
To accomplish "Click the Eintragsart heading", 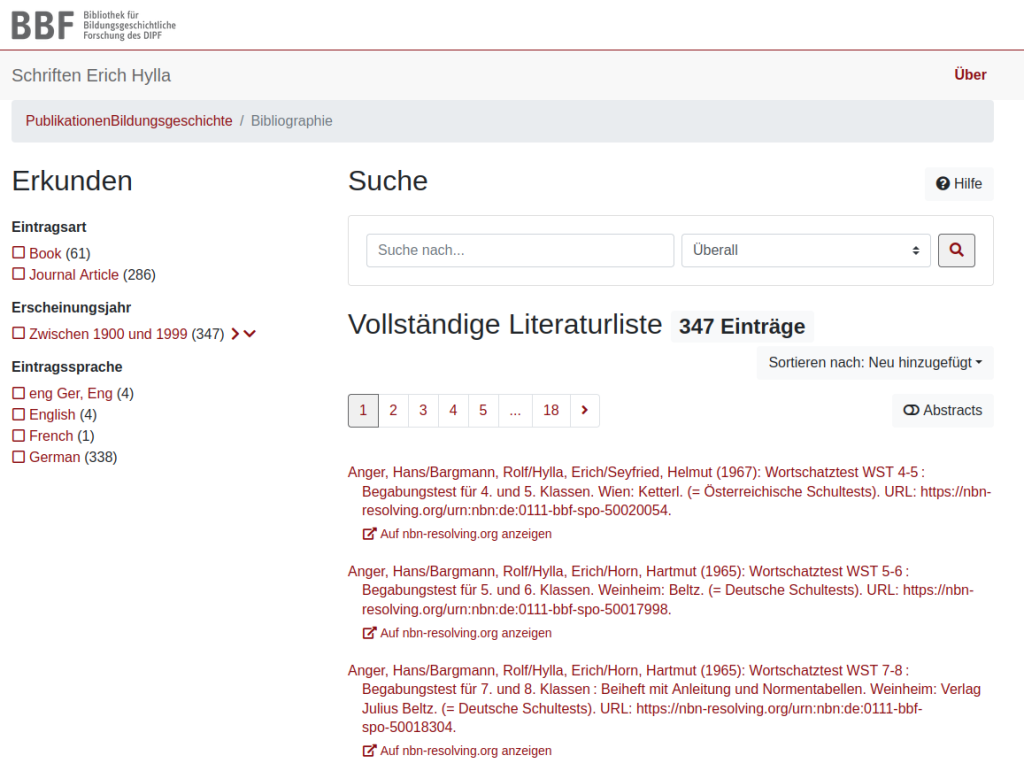I will [49, 227].
